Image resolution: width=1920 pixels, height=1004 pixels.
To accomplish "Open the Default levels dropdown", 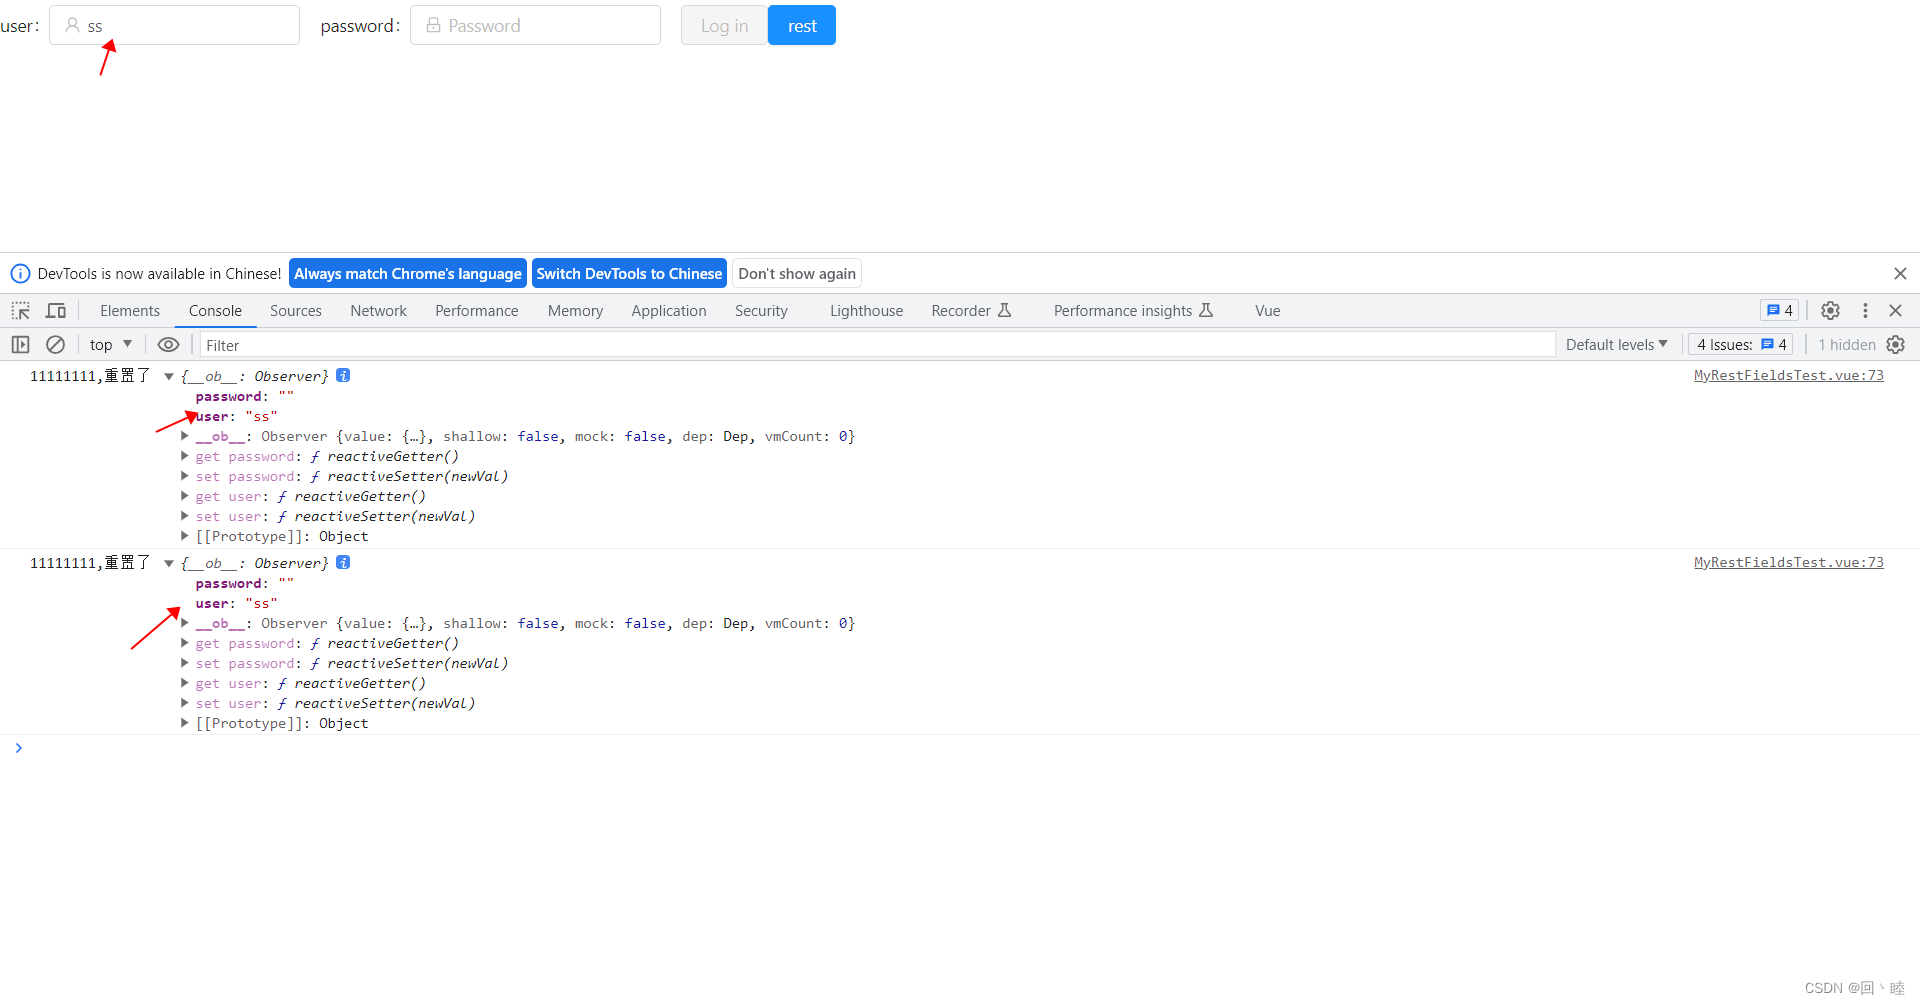I will click(1615, 344).
